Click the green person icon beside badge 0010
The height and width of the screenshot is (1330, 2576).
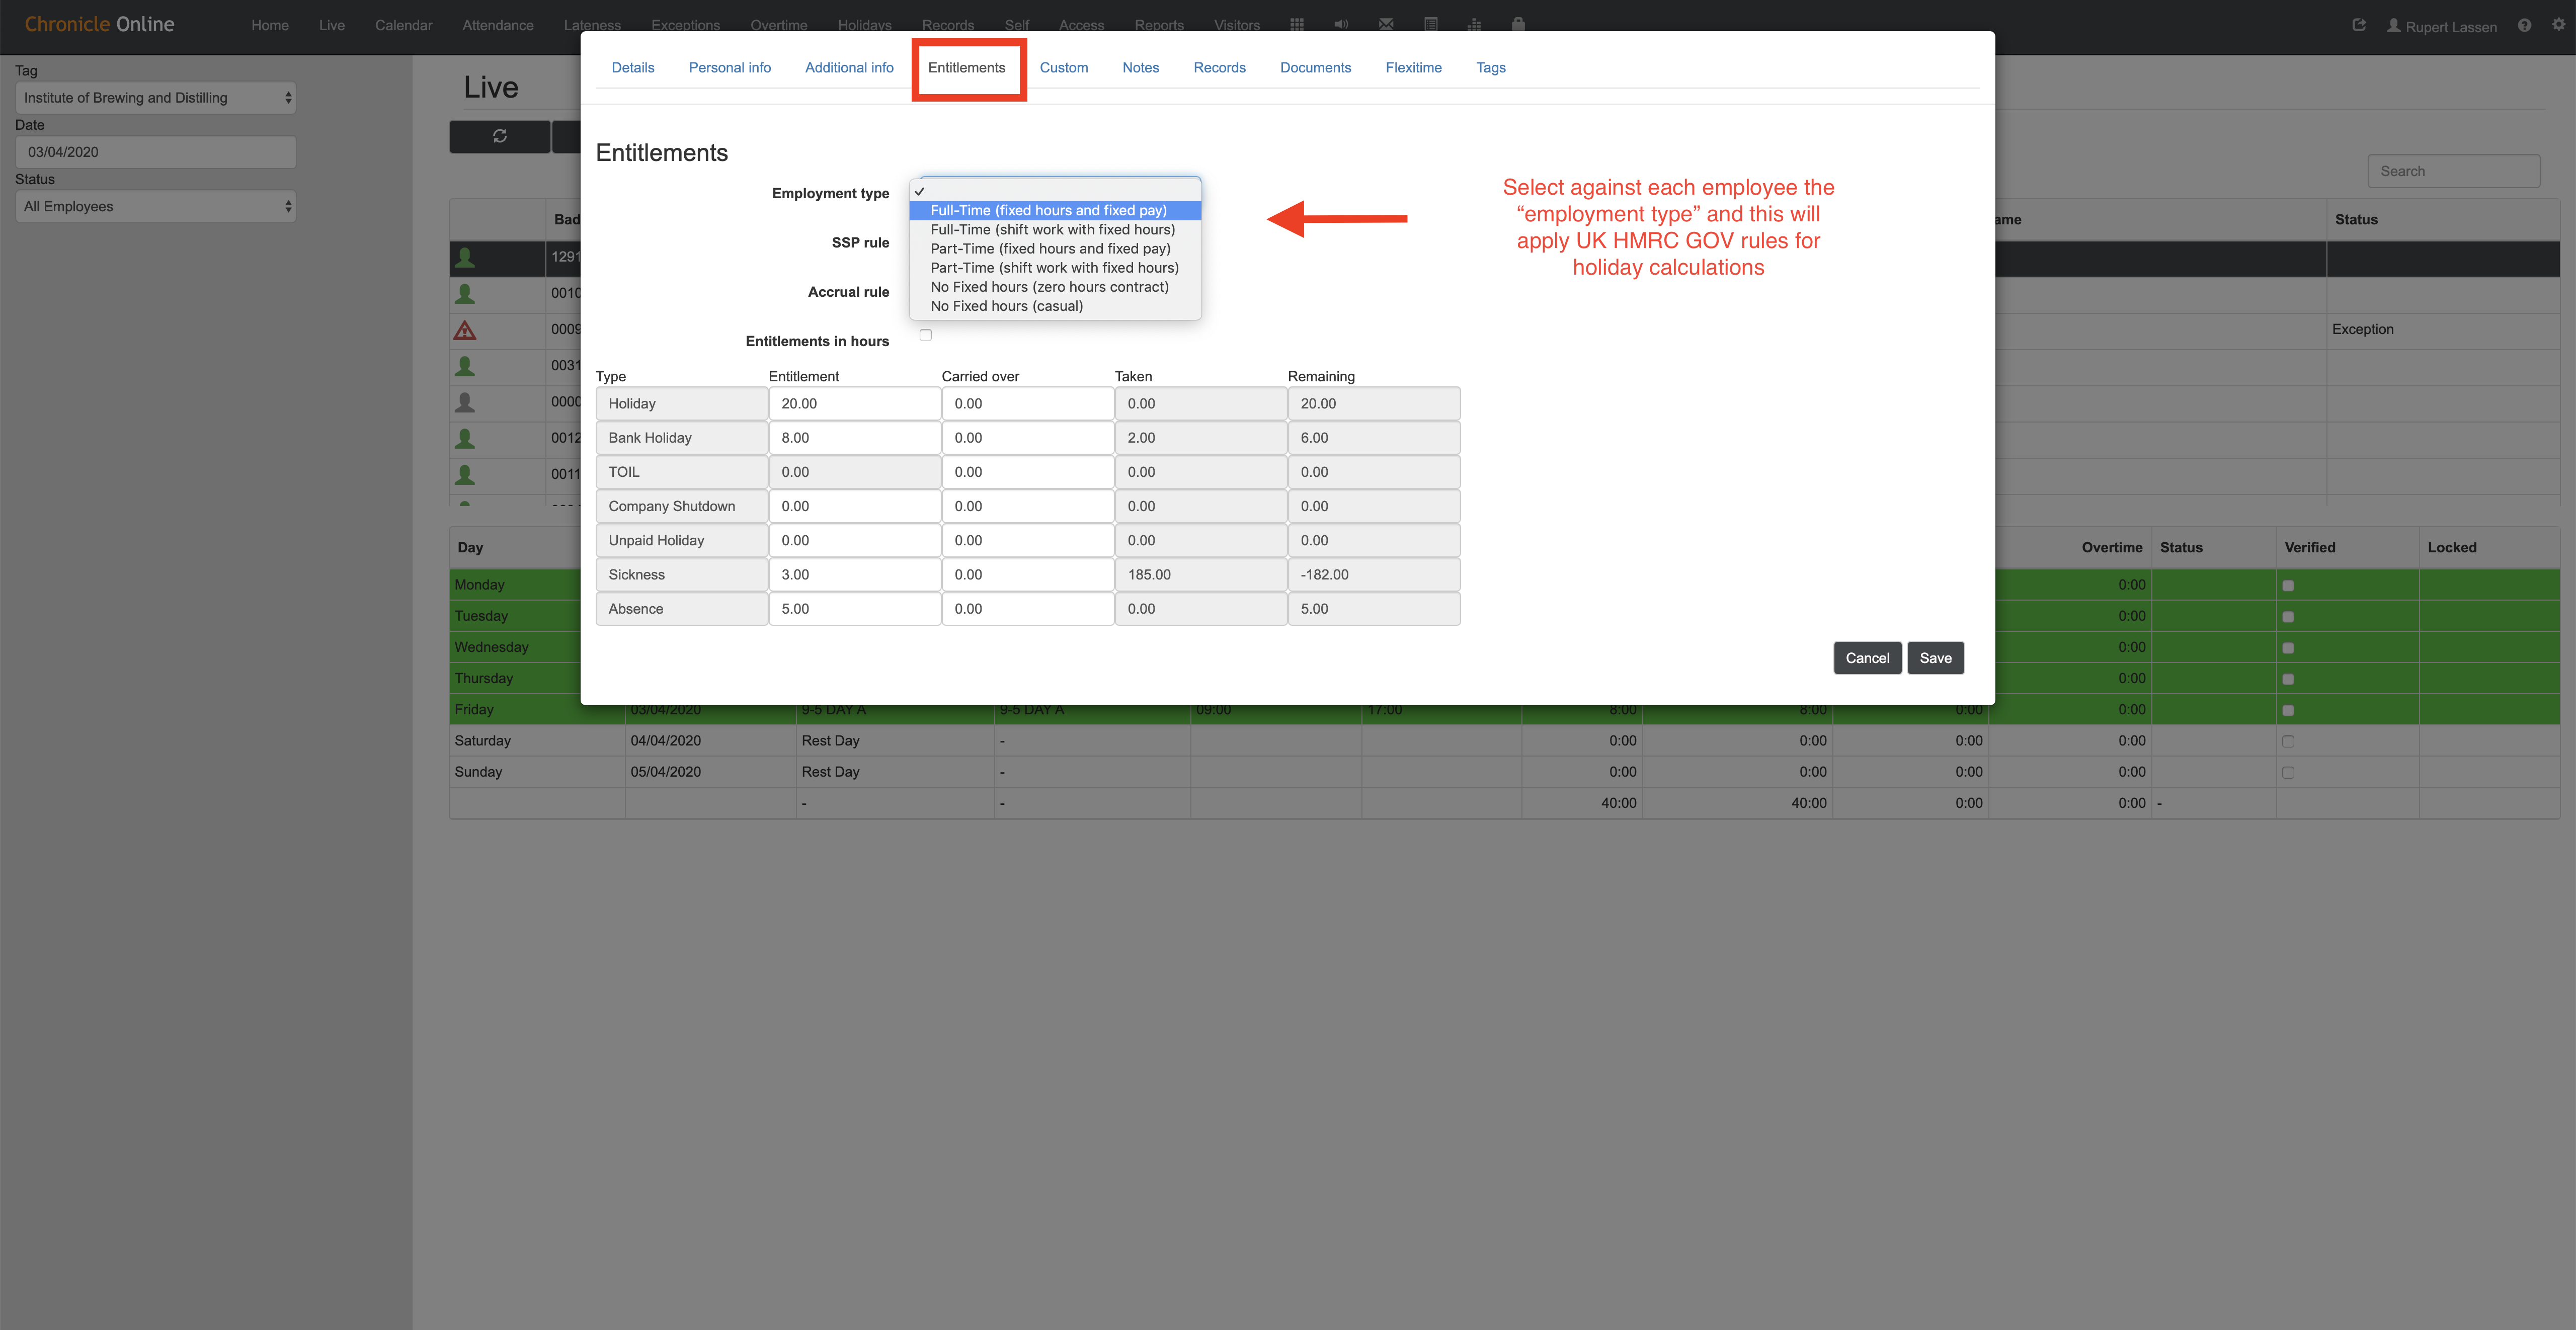coord(465,293)
